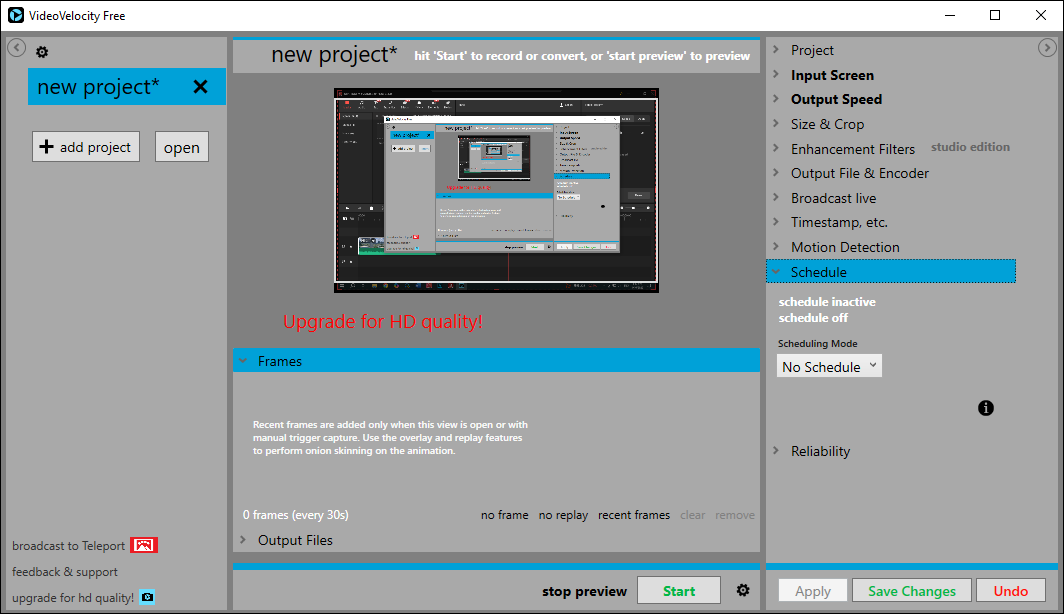Click the red Teleport broadcast icon
The image size is (1064, 614).
pos(144,545)
